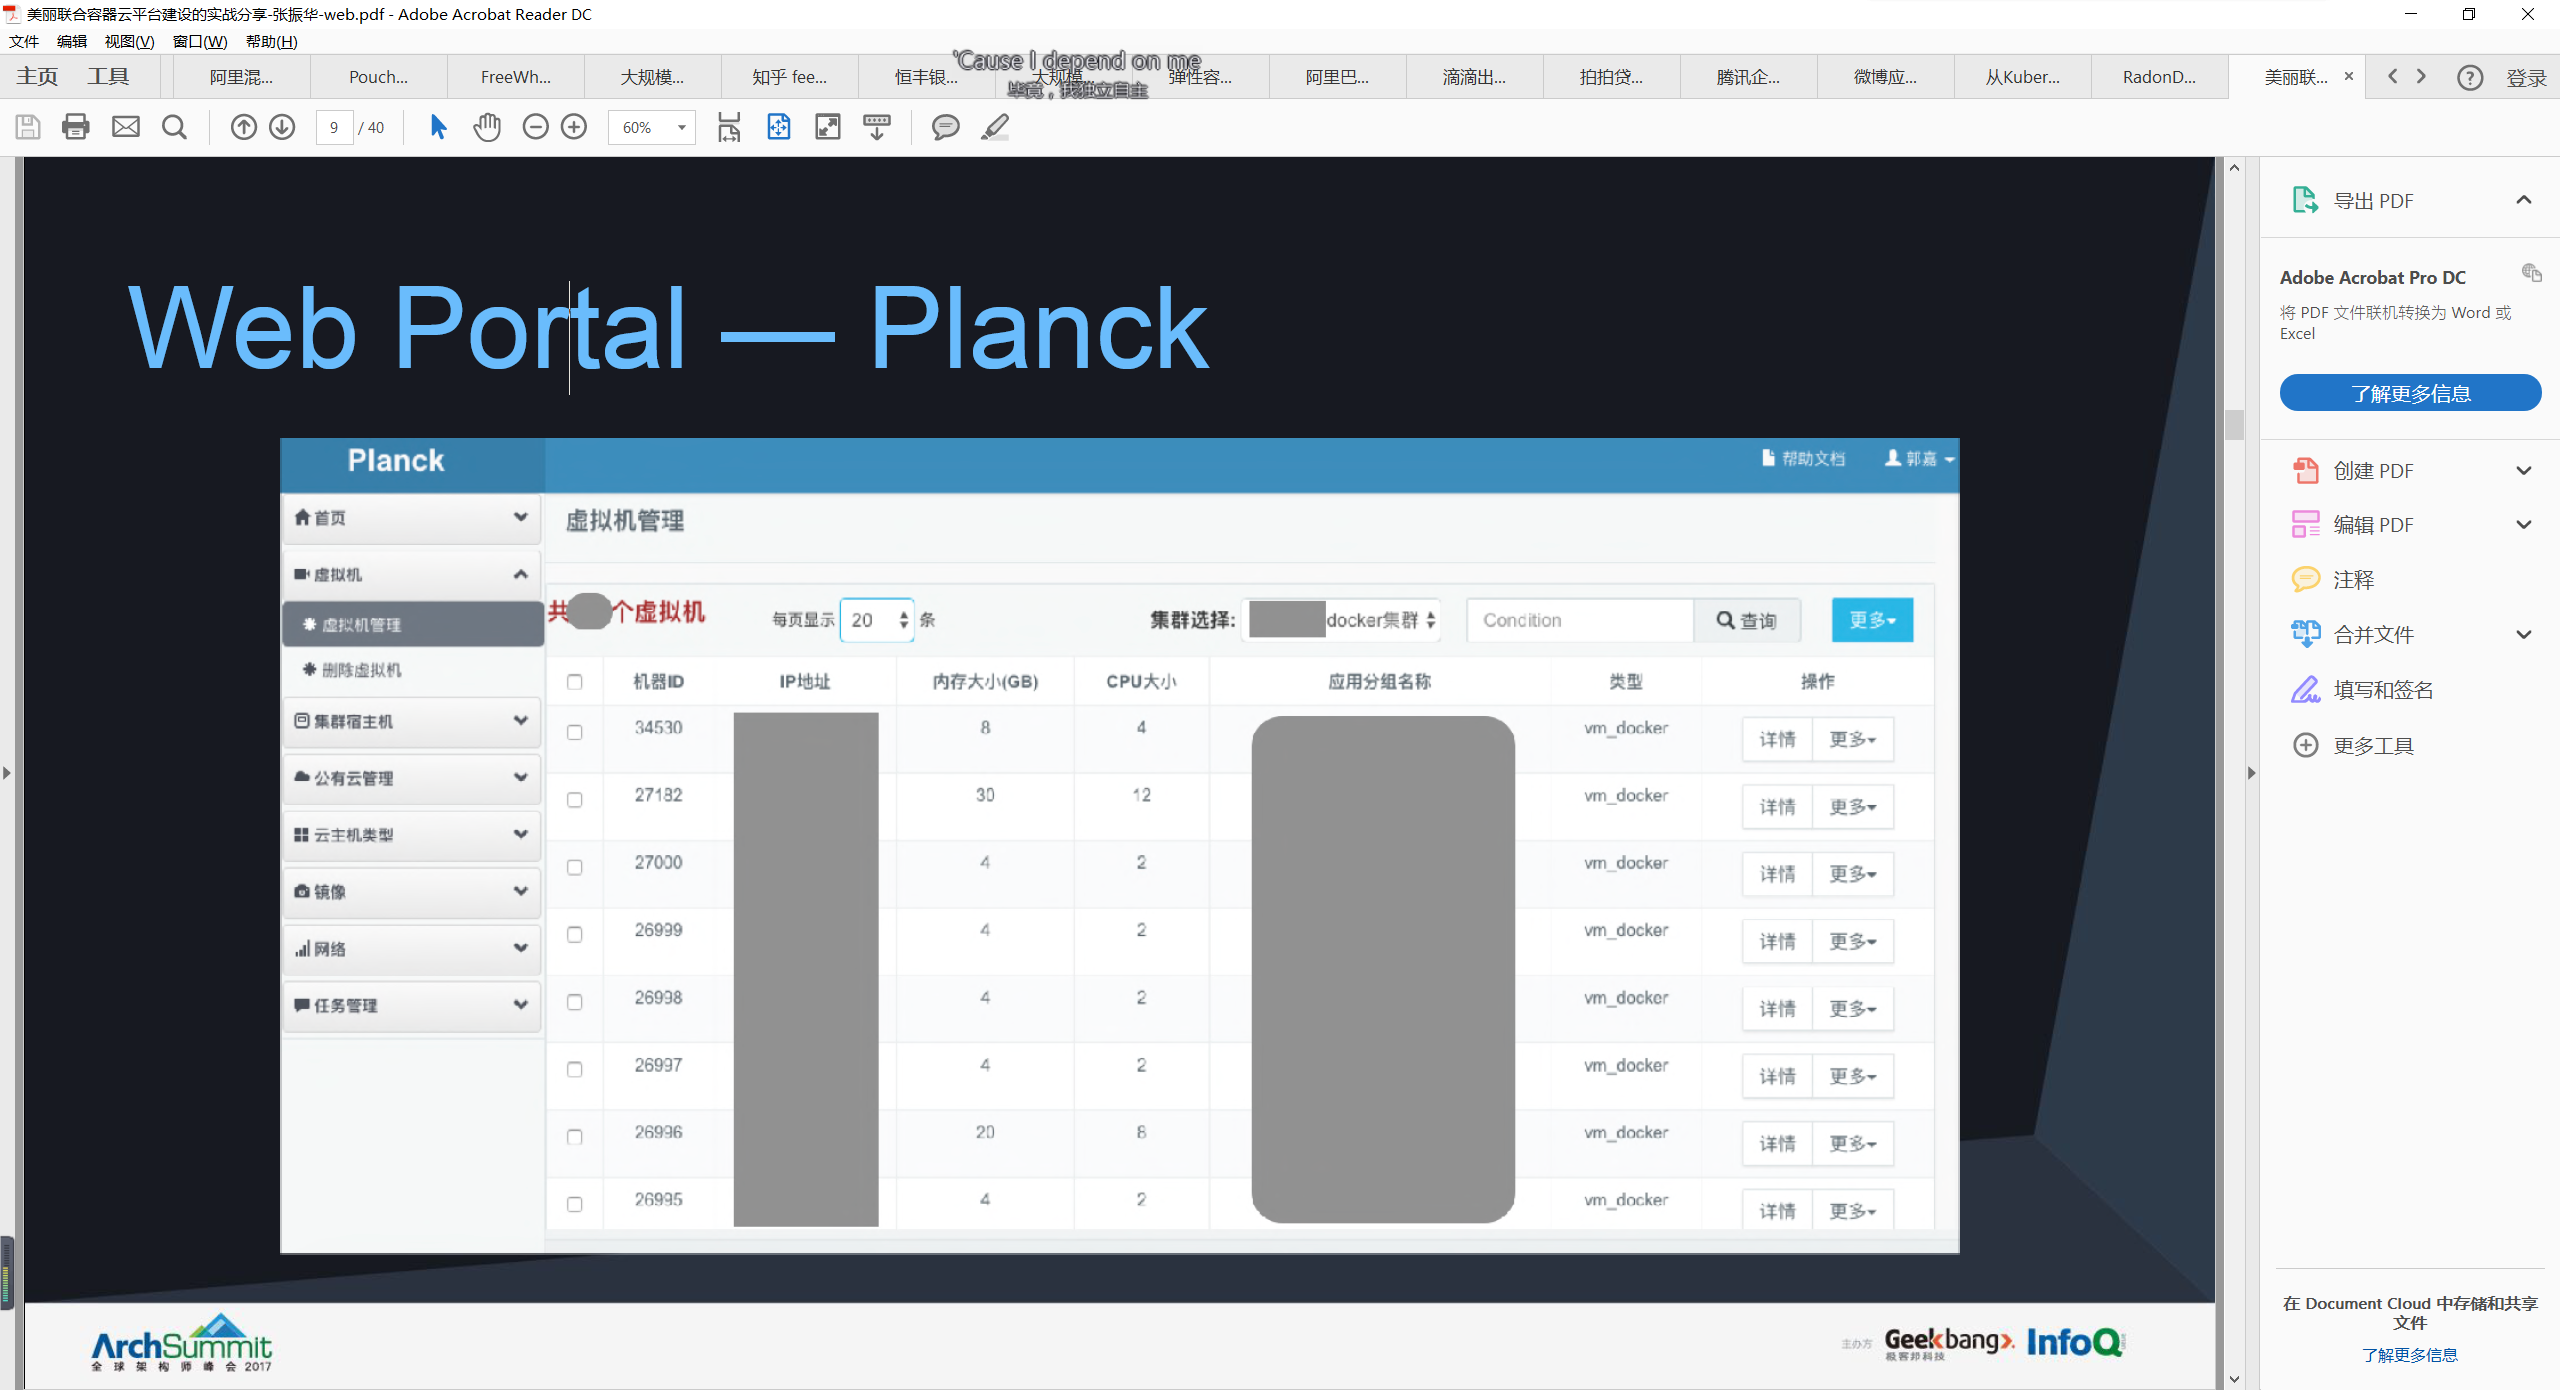Open the Find text magnifier icon
This screenshot has height=1390, width=2560.
click(x=174, y=127)
